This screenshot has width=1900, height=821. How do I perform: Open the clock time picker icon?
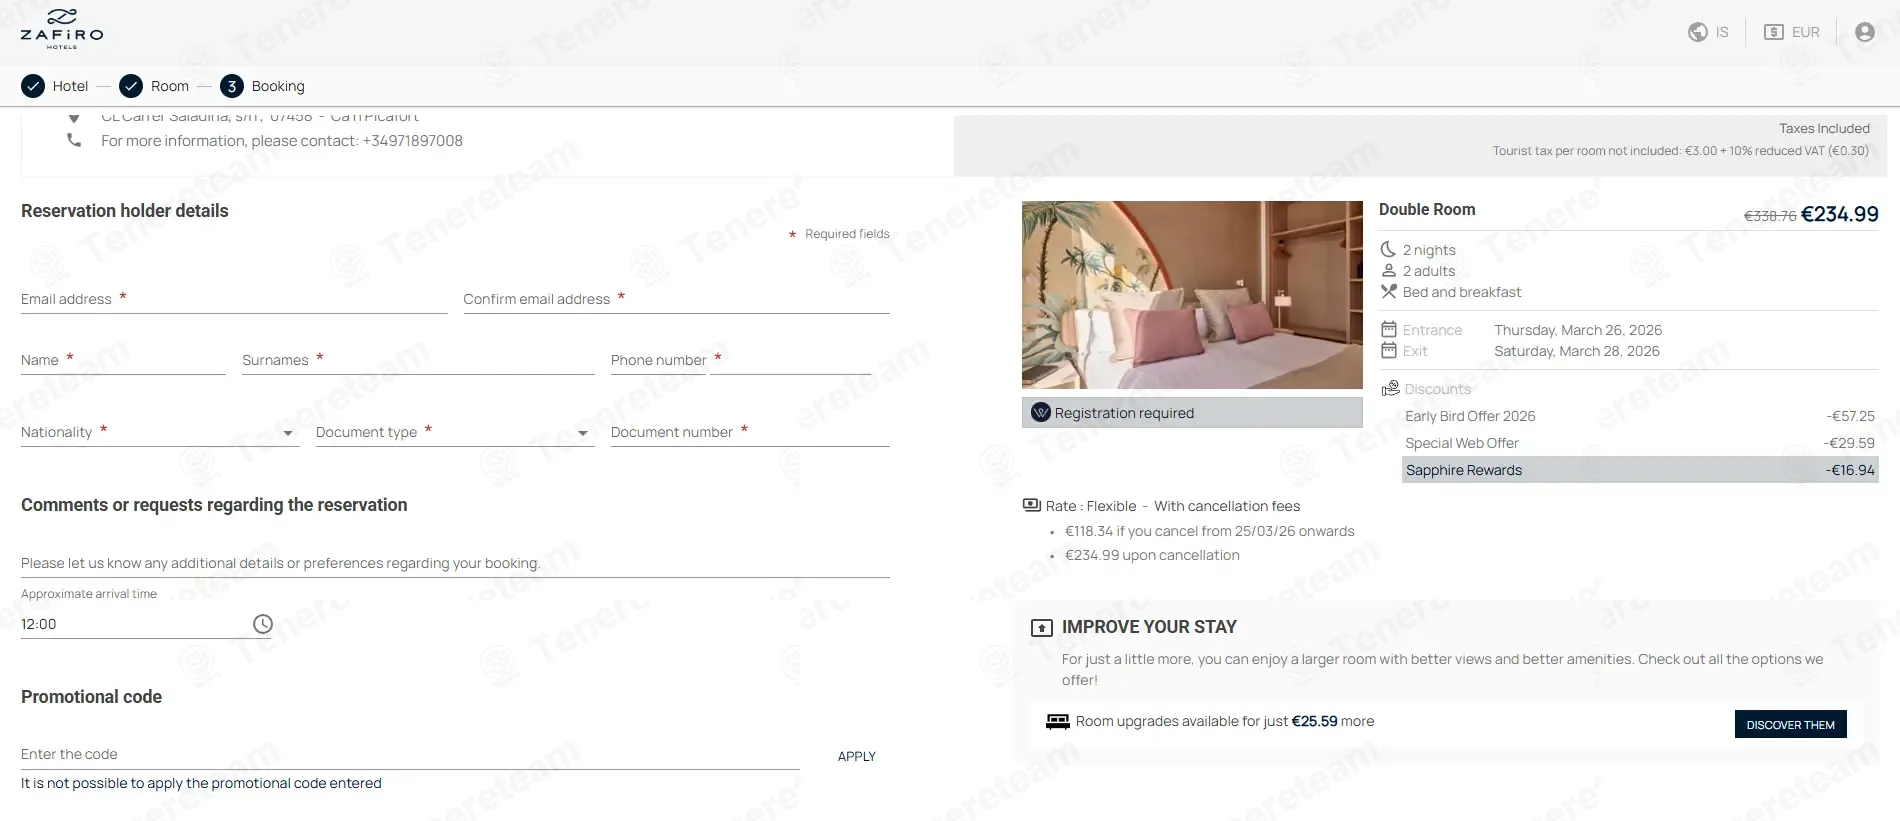[x=263, y=624]
